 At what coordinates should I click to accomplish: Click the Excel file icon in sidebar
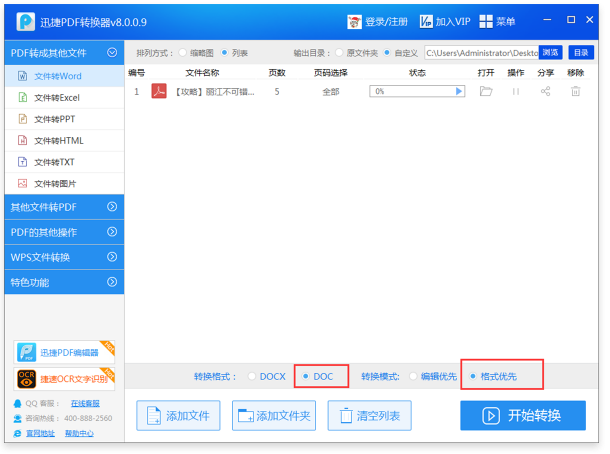coord(23,97)
